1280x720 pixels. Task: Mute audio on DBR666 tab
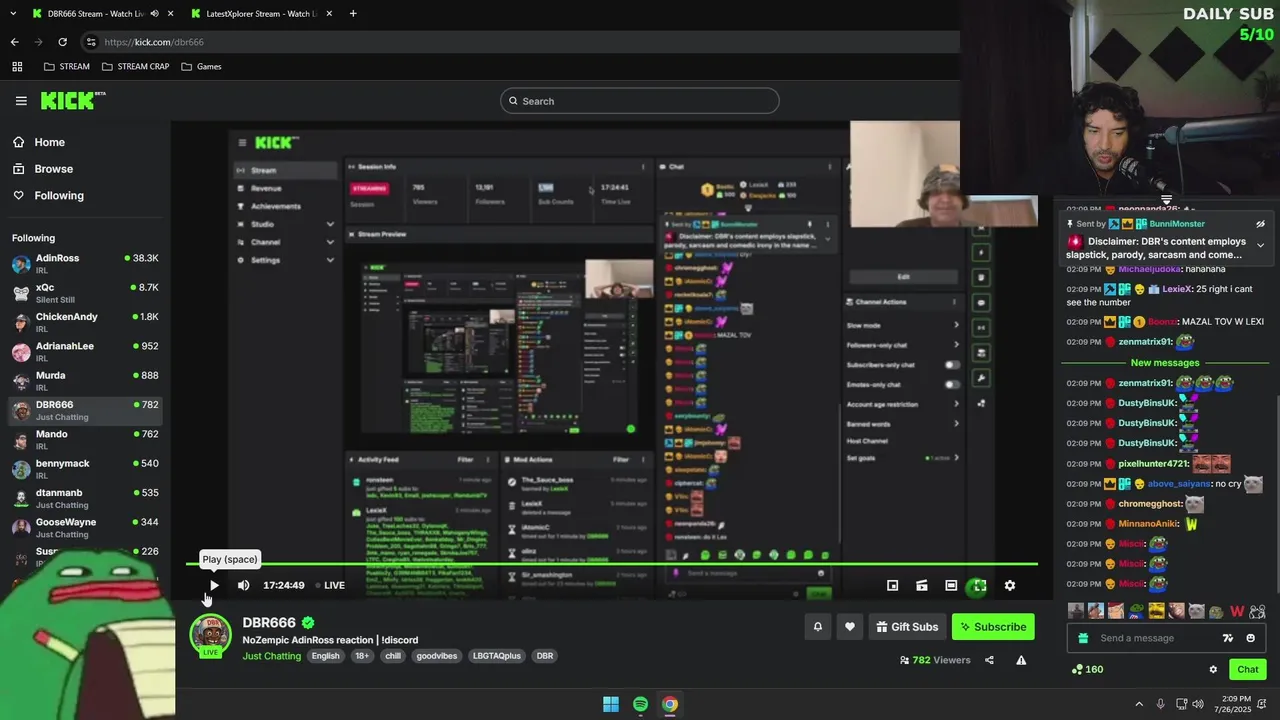click(154, 14)
